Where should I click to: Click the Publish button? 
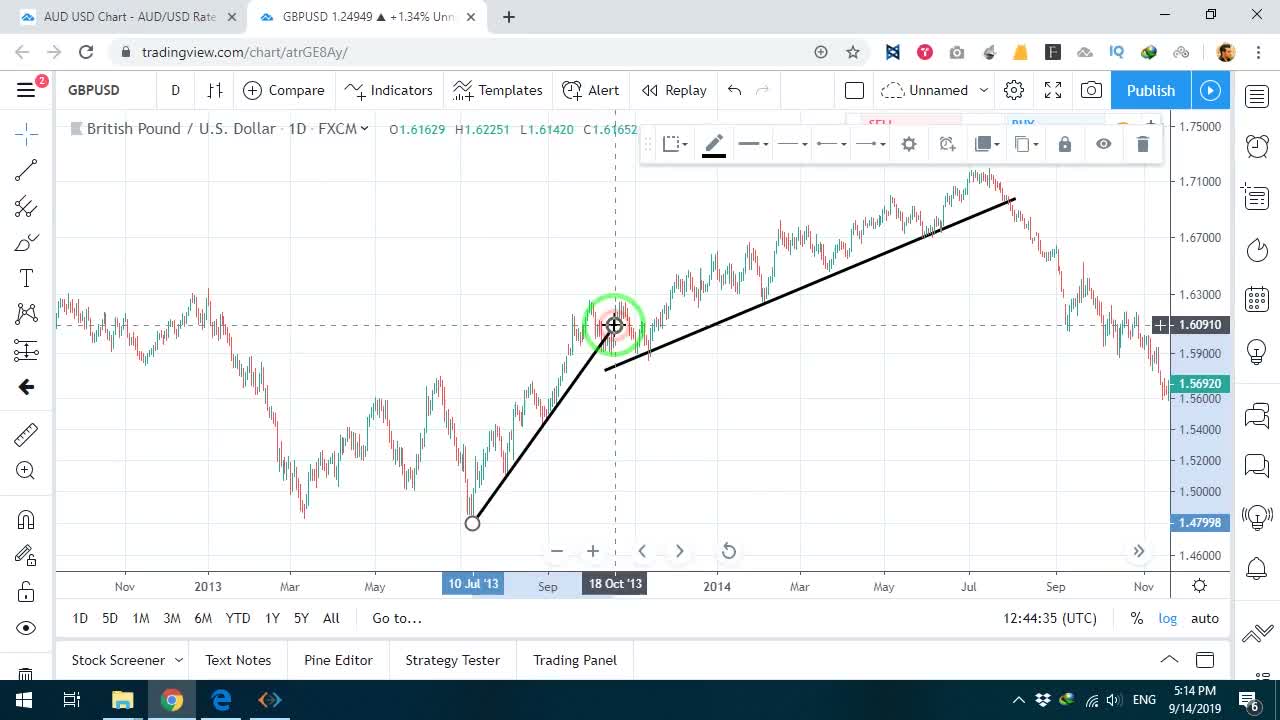pos(1151,90)
